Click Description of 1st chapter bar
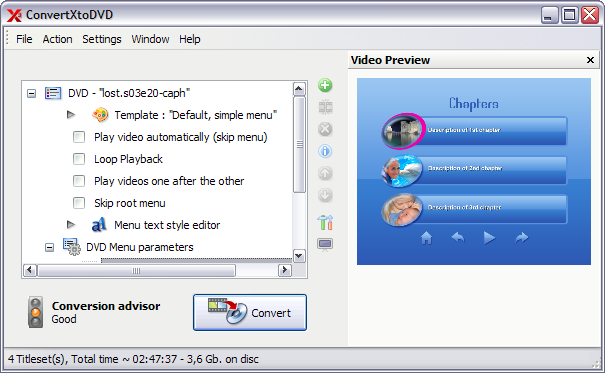The image size is (605, 373). (496, 131)
